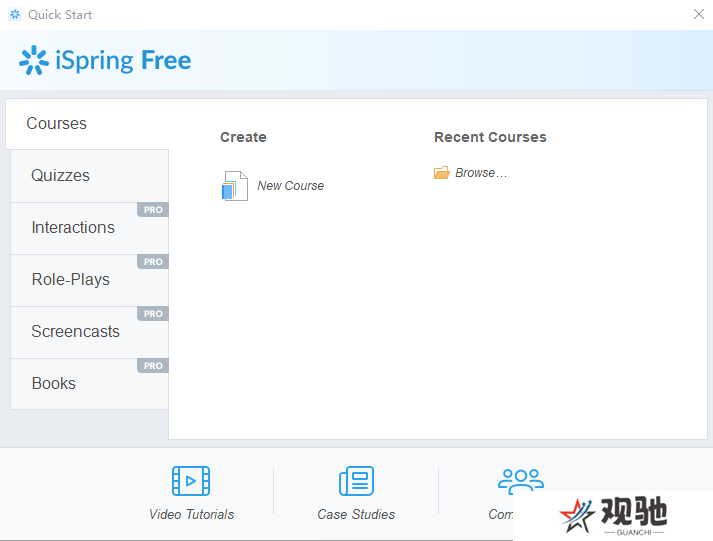Switch to the Quizzes tab
The image size is (713, 541).
point(90,175)
